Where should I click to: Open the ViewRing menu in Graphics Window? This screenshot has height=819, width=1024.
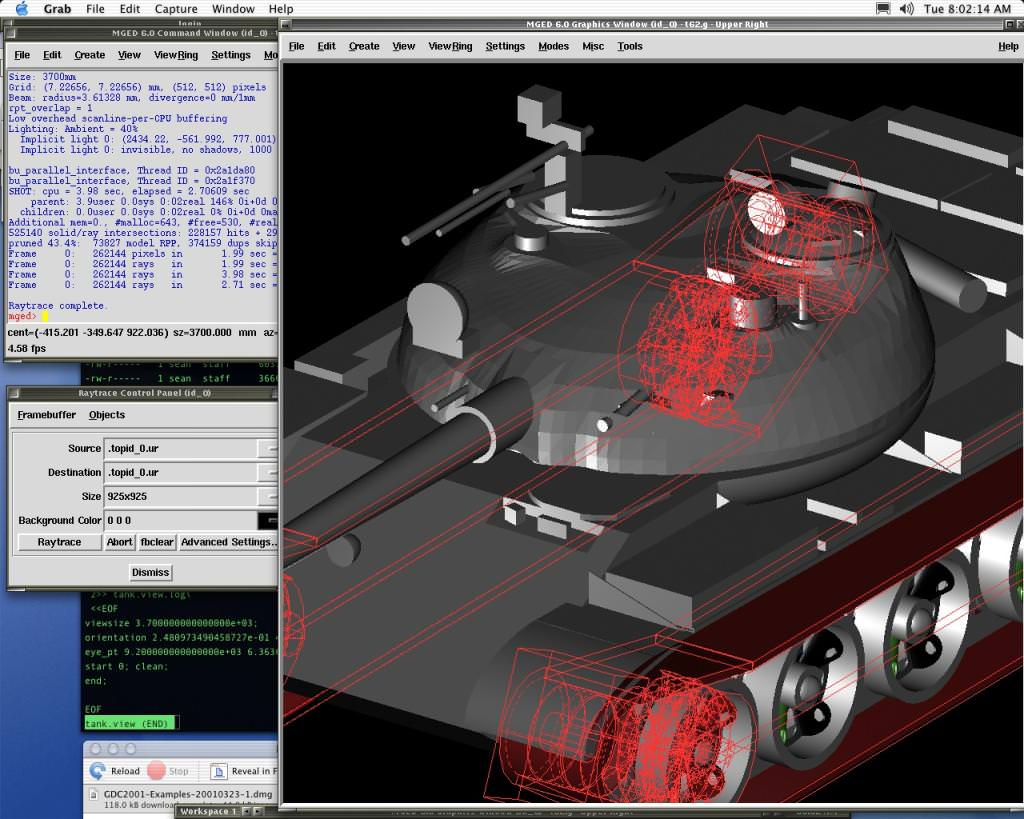450,46
